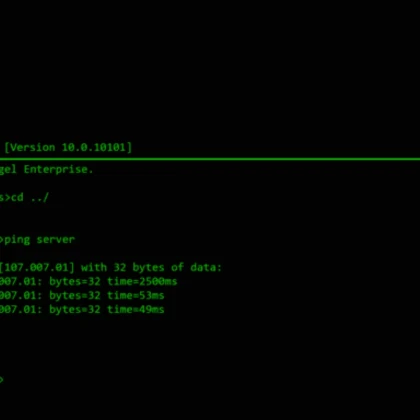
Task: Select bytes=32 on the 49ms line
Action: point(75,310)
